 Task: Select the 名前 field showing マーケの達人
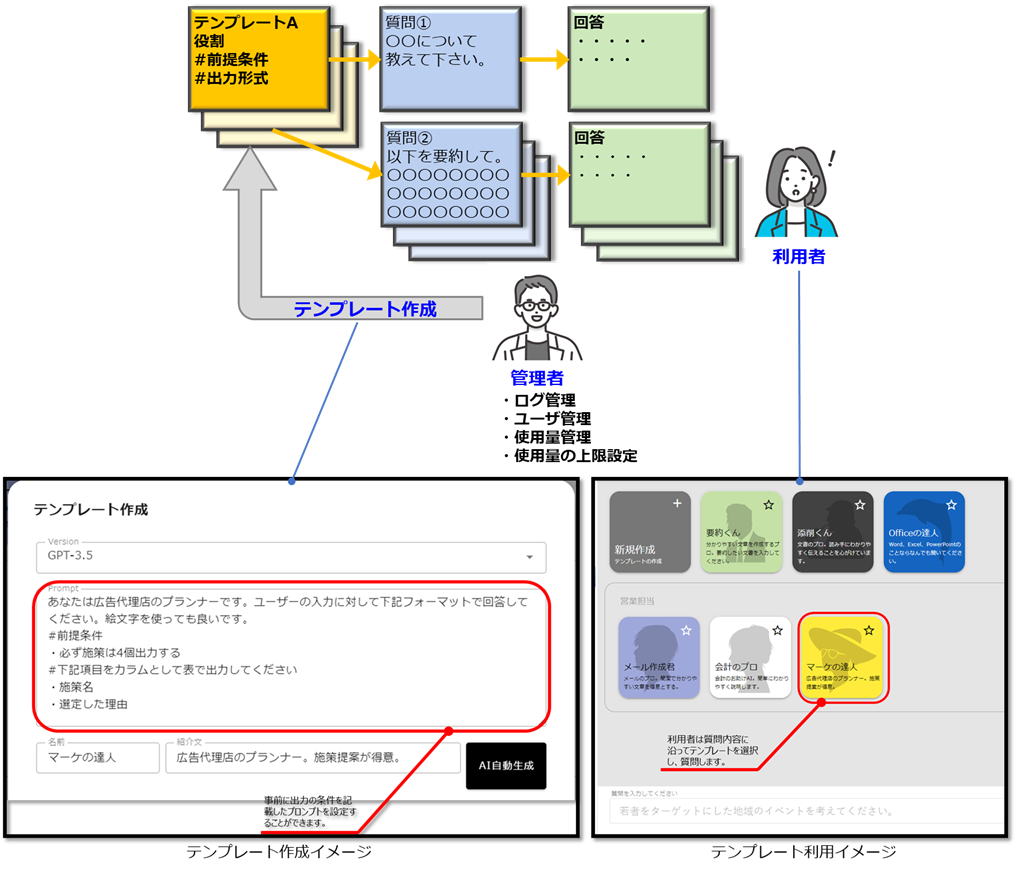[x=97, y=758]
